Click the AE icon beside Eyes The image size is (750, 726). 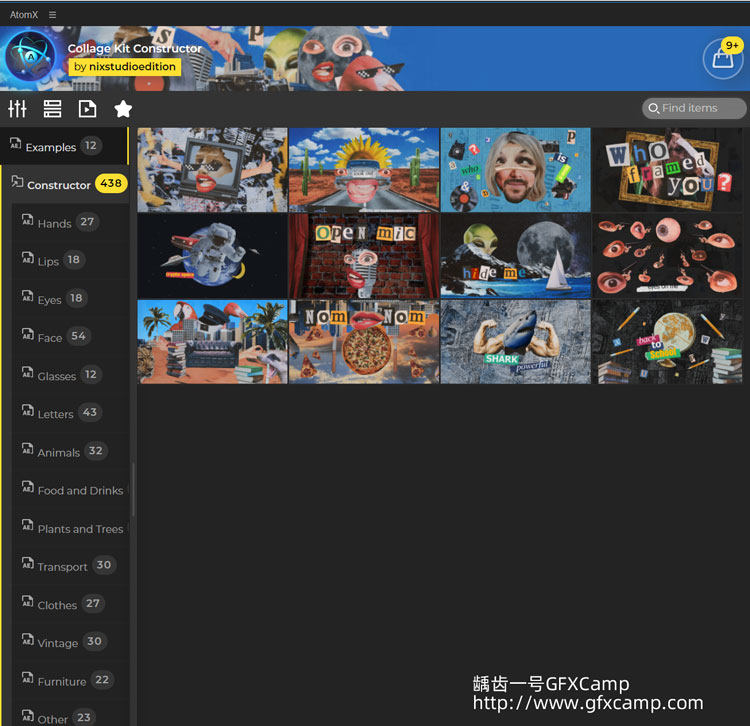(28, 297)
